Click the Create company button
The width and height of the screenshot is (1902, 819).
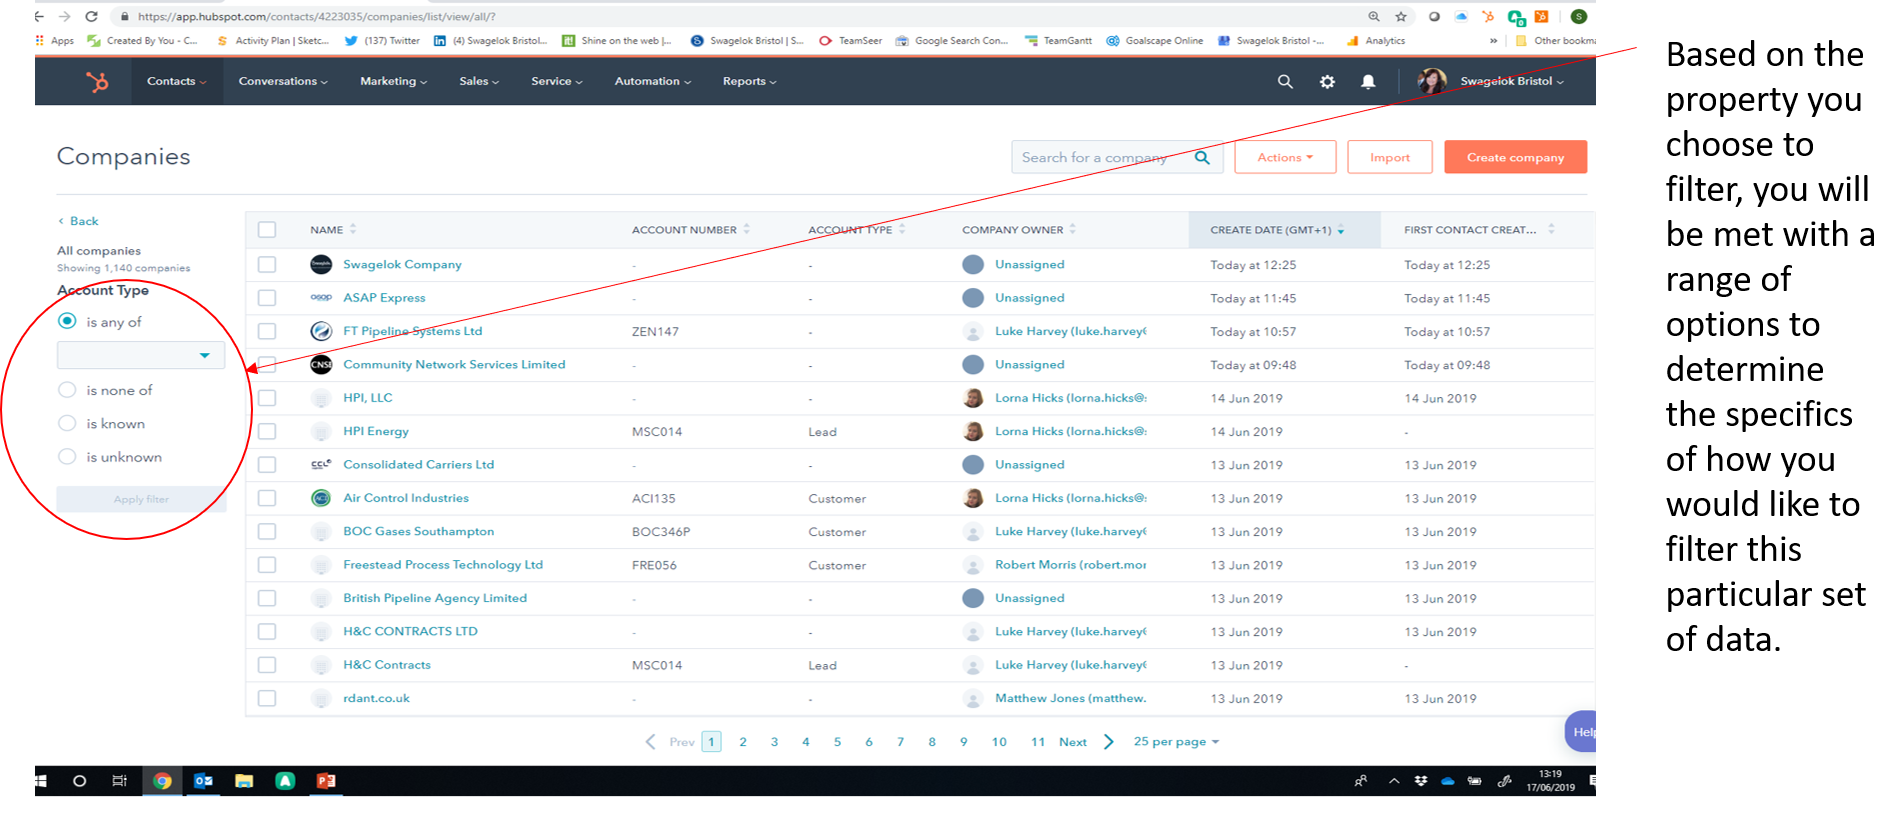coord(1515,157)
